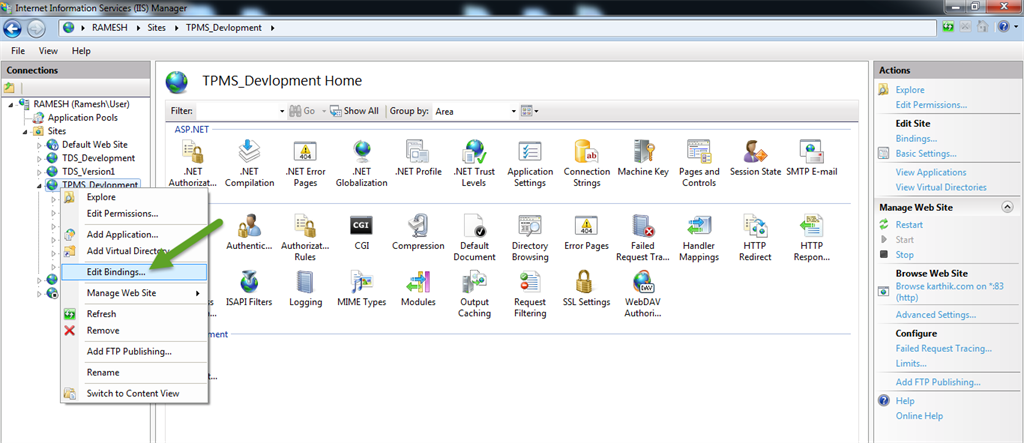Click Bindings link in Actions pane
The height and width of the screenshot is (443, 1024).
click(916, 139)
